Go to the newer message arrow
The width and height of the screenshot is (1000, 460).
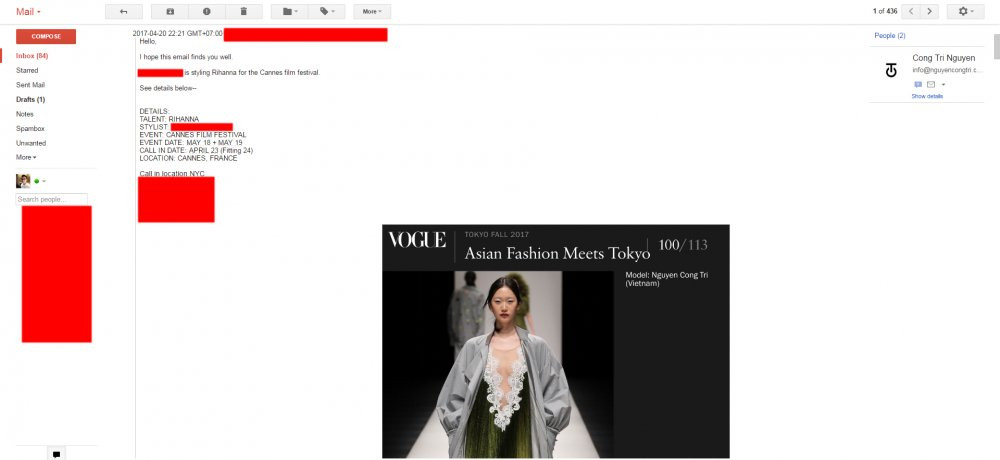912,11
